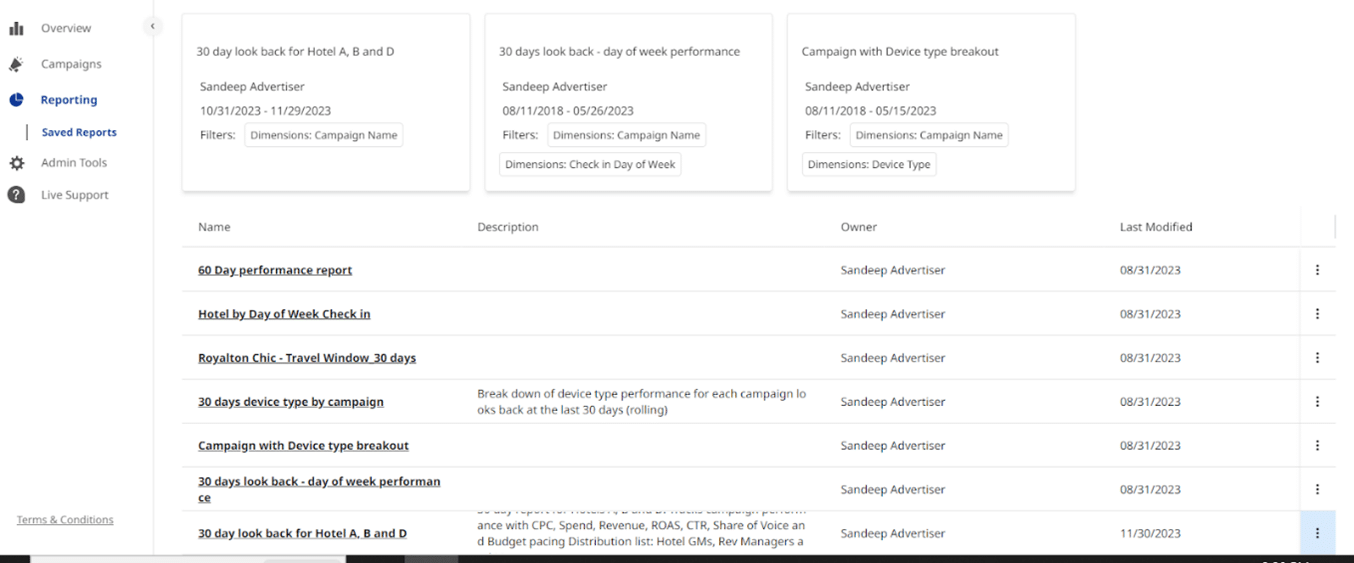Viewport: 1354px width, 563px height.
Task: Open options menu for 60 Day performance report
Action: [1317, 270]
